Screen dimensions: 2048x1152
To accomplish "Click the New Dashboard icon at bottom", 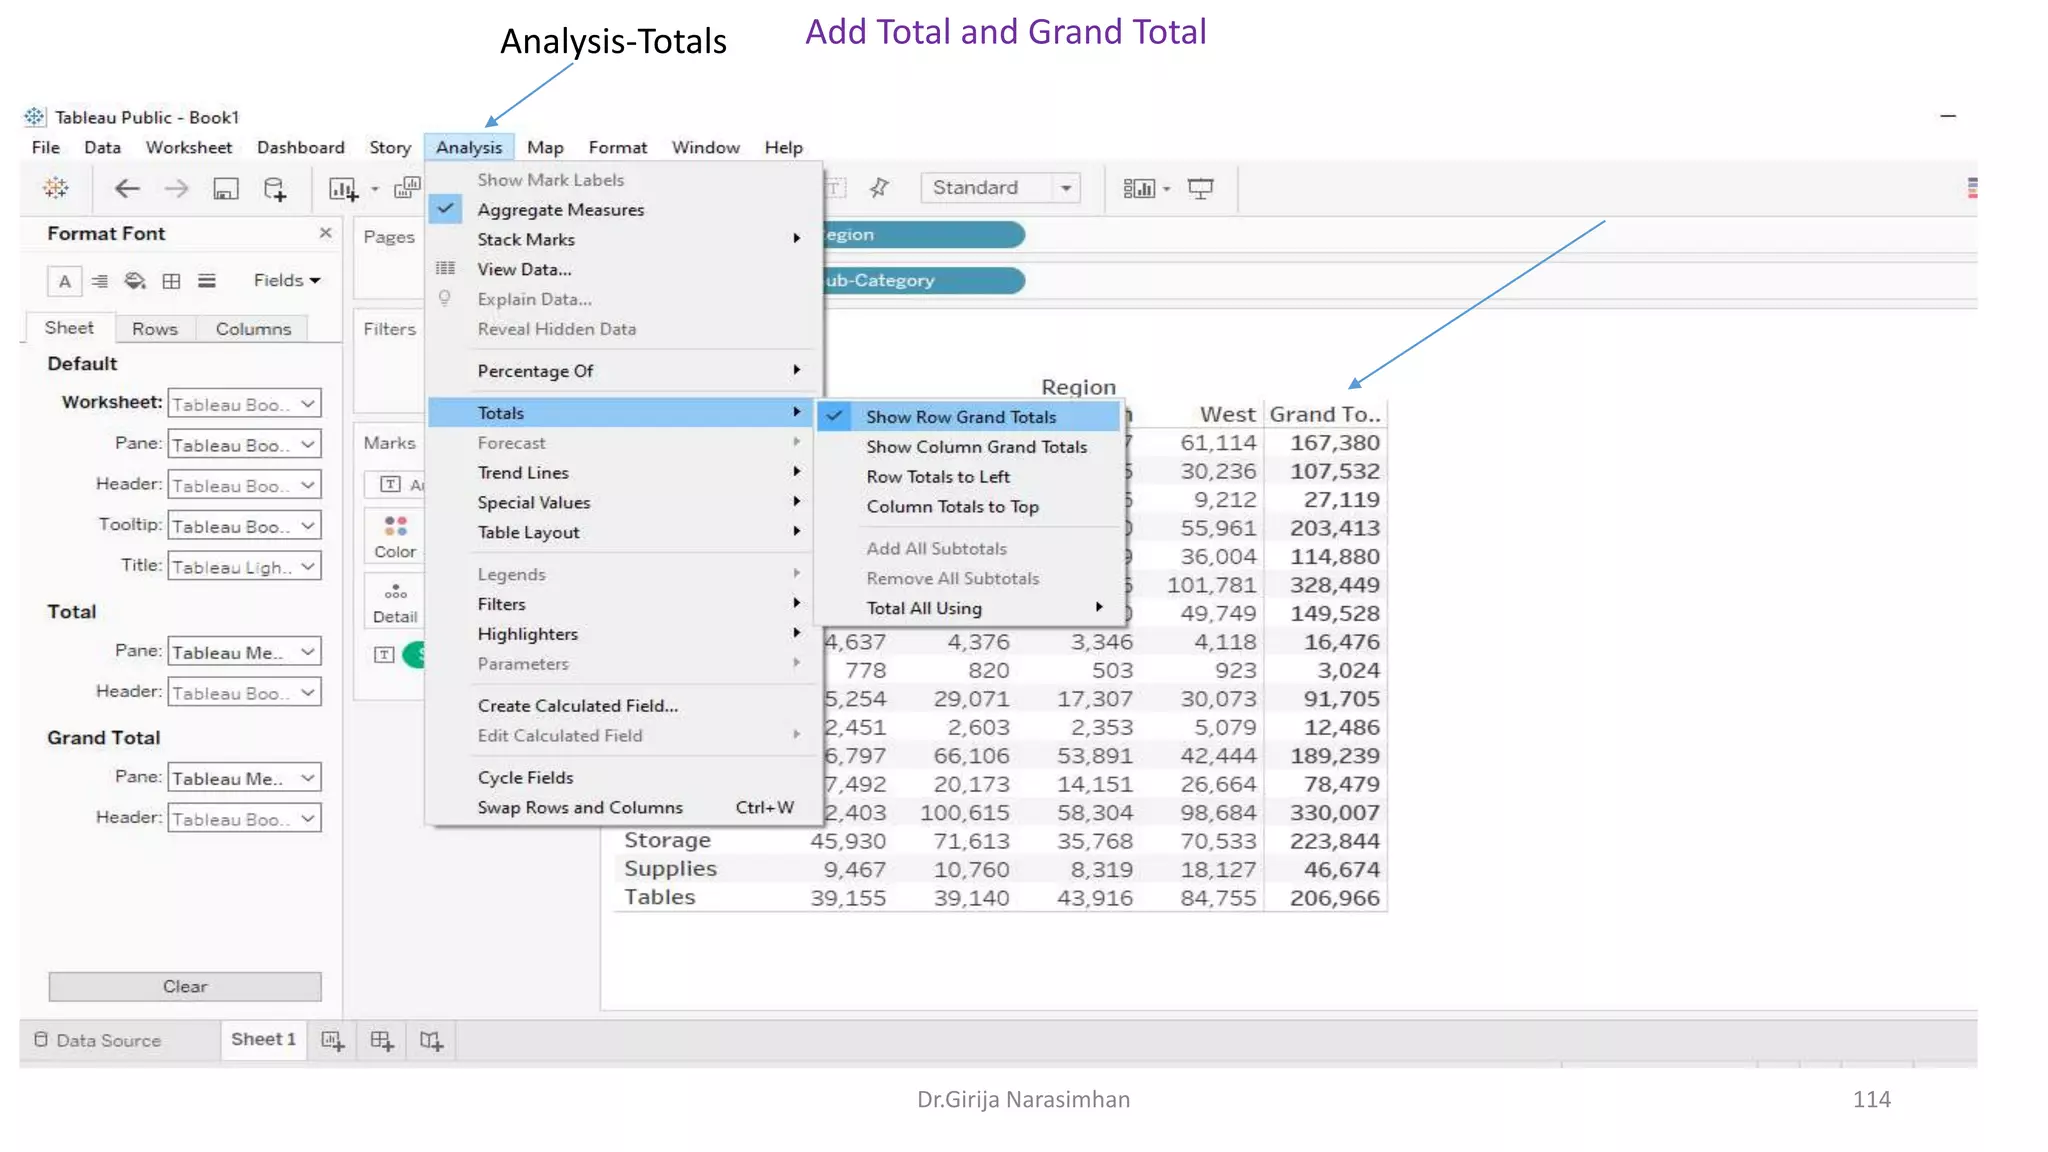I will coord(381,1041).
